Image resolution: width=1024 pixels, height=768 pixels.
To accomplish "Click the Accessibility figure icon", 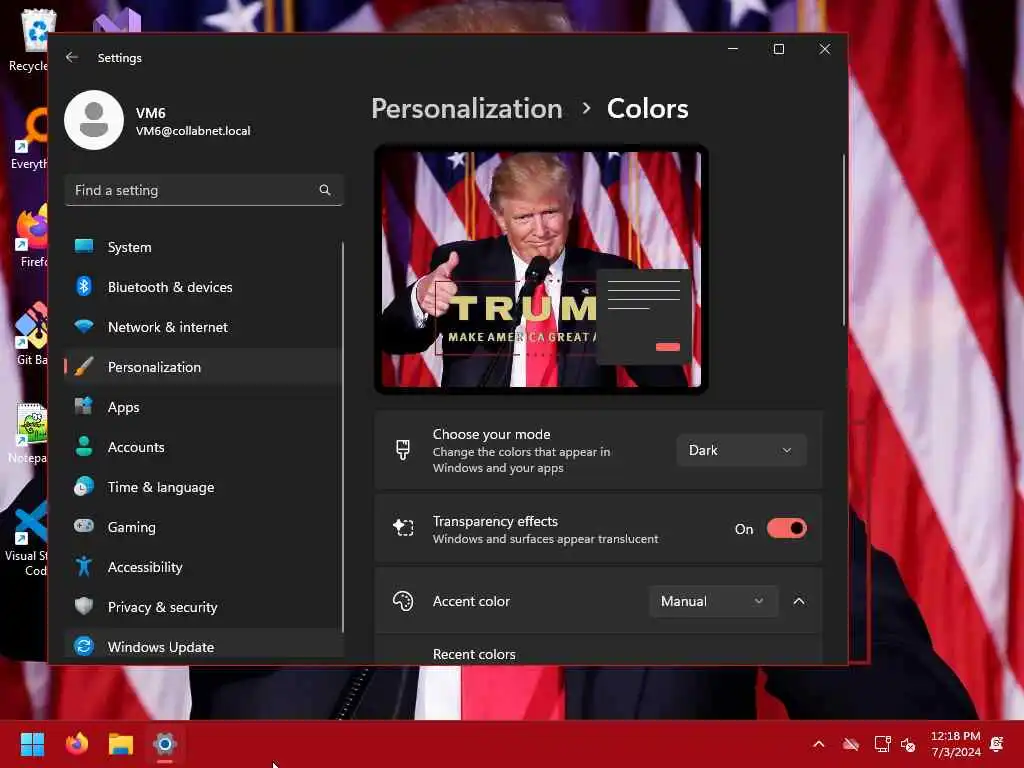I will coord(84,566).
